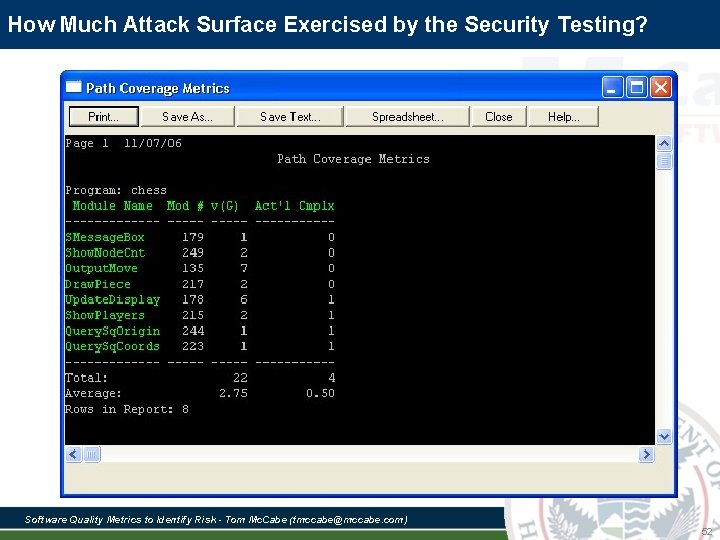
Task: Click the average v(G) value 2.75
Action: [233, 394]
